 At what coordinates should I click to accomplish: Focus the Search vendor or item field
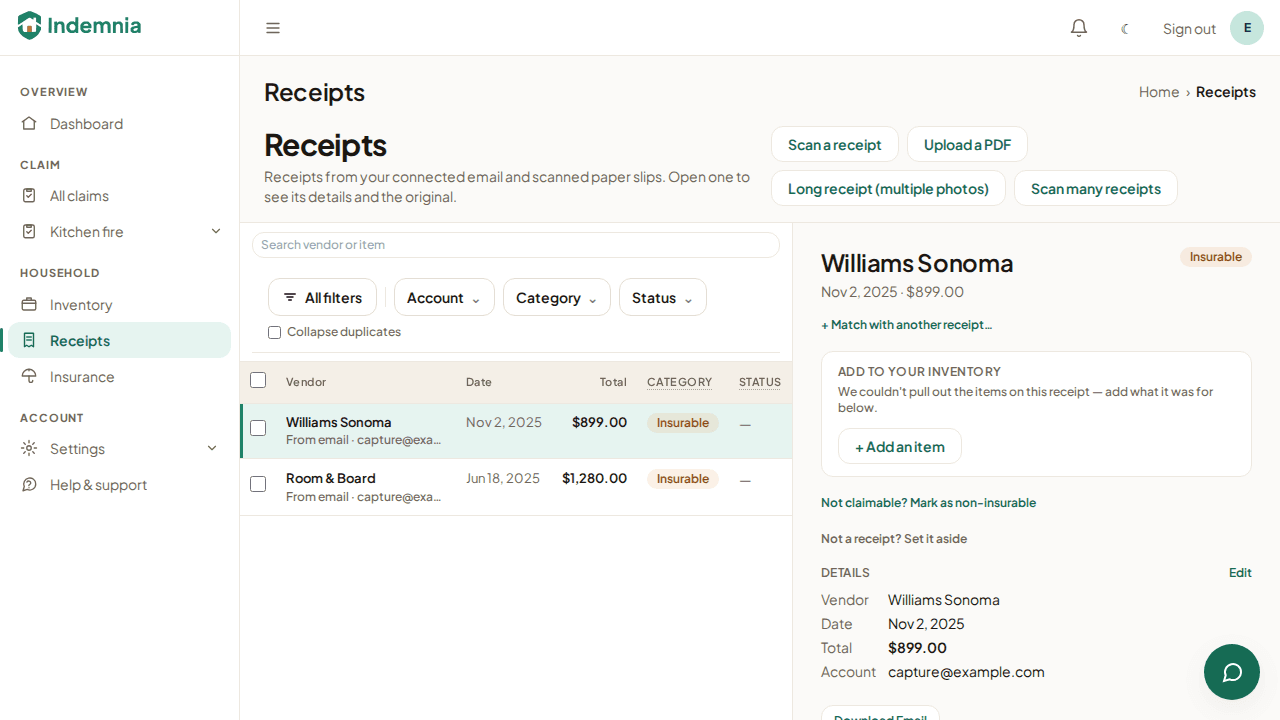coord(516,245)
